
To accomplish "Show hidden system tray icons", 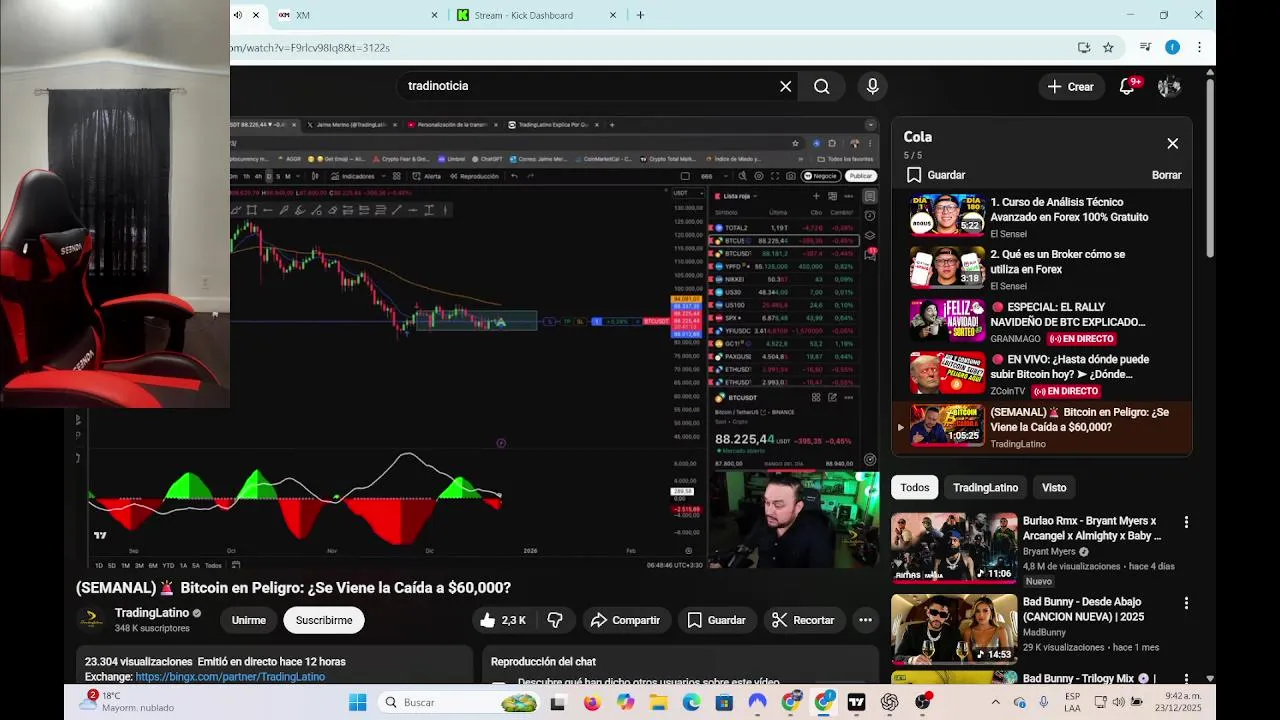I will point(995,702).
